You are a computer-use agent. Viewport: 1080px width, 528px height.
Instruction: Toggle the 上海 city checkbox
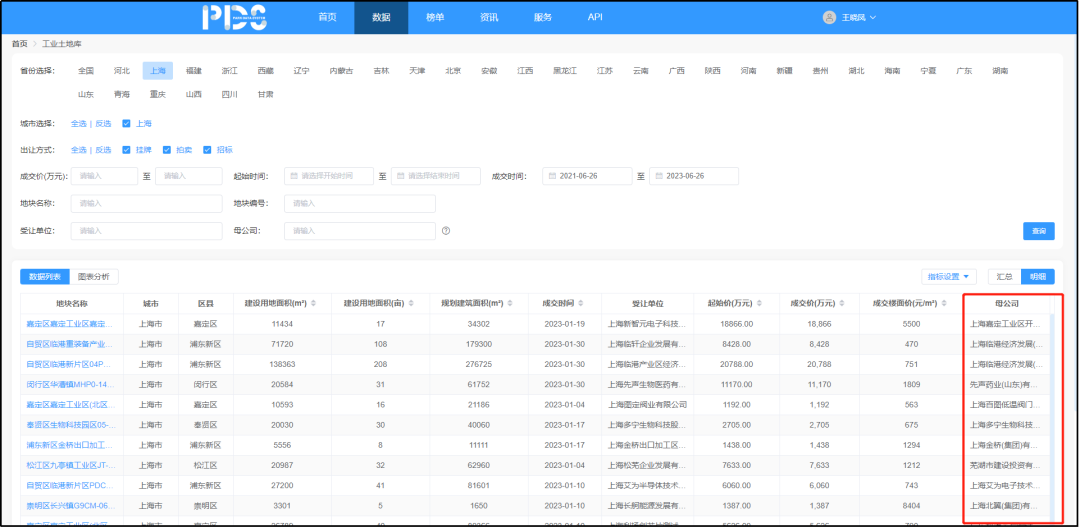click(x=126, y=123)
